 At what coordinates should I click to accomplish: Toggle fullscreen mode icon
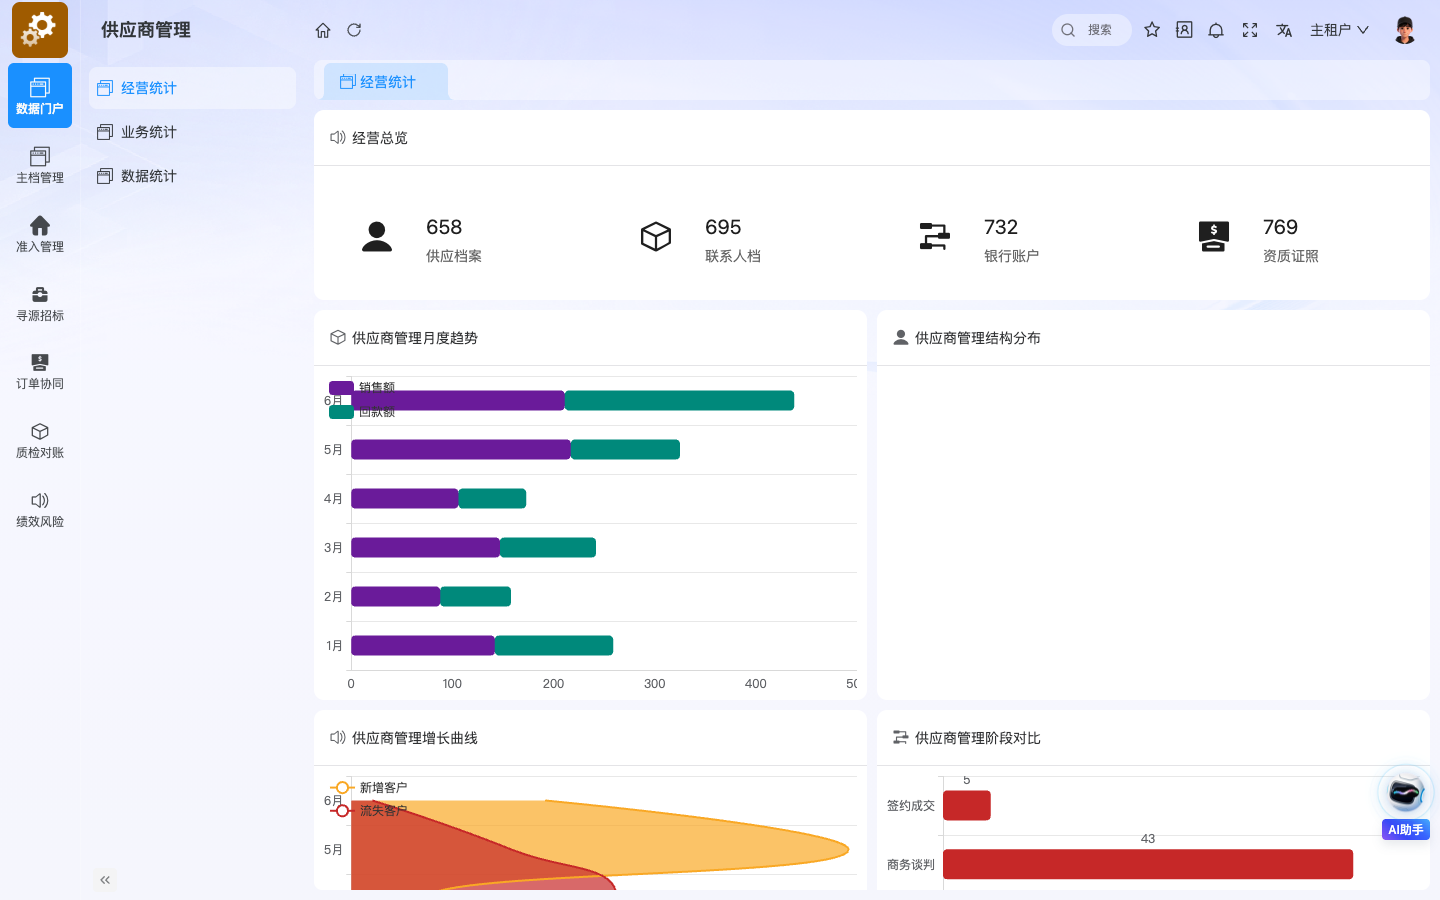(1250, 30)
